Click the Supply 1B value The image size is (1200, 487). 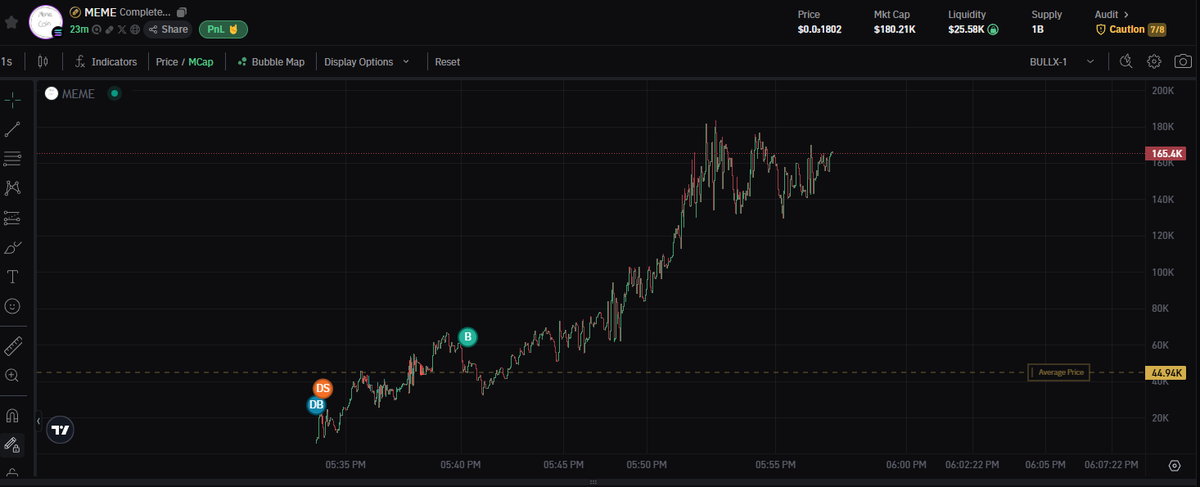[x=1038, y=30]
